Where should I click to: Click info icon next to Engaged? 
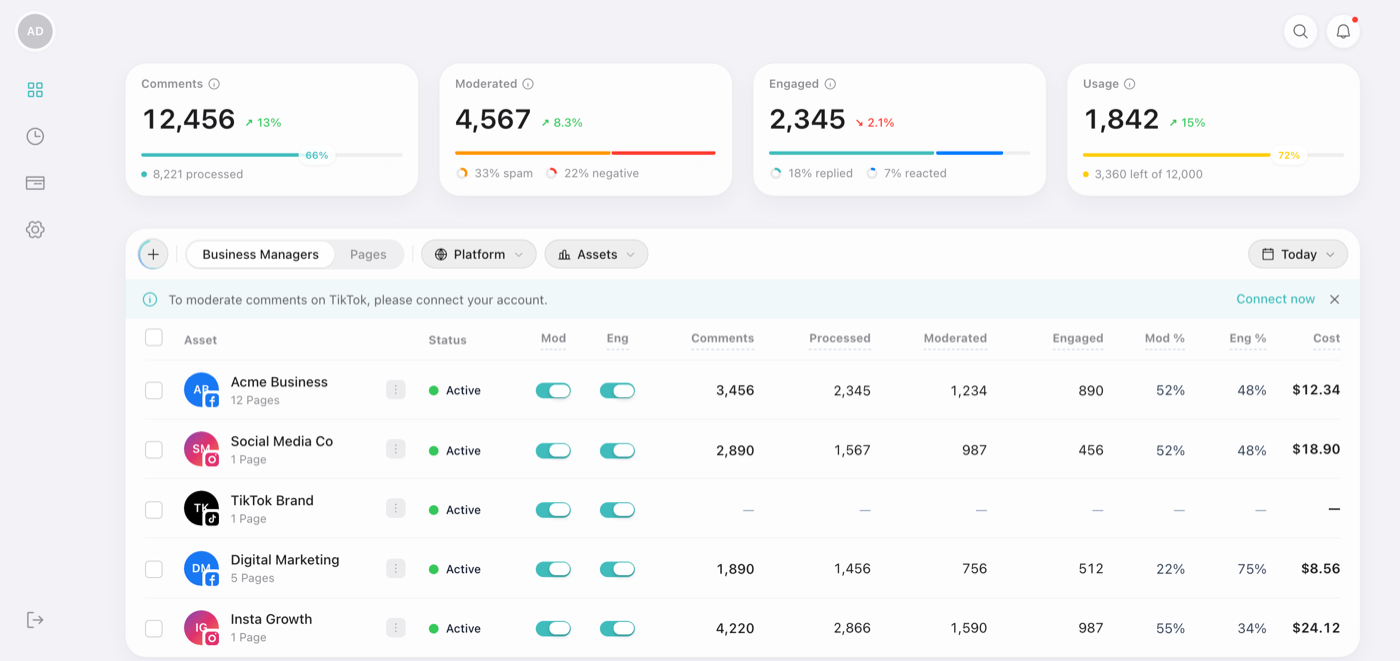point(830,84)
